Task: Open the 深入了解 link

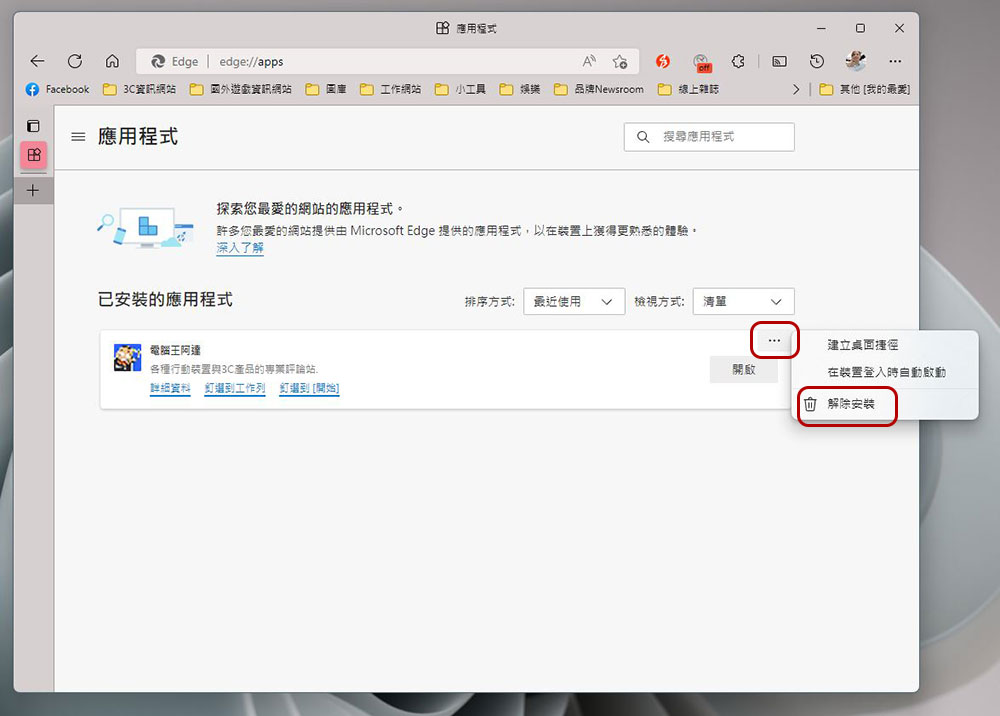Action: pos(240,248)
